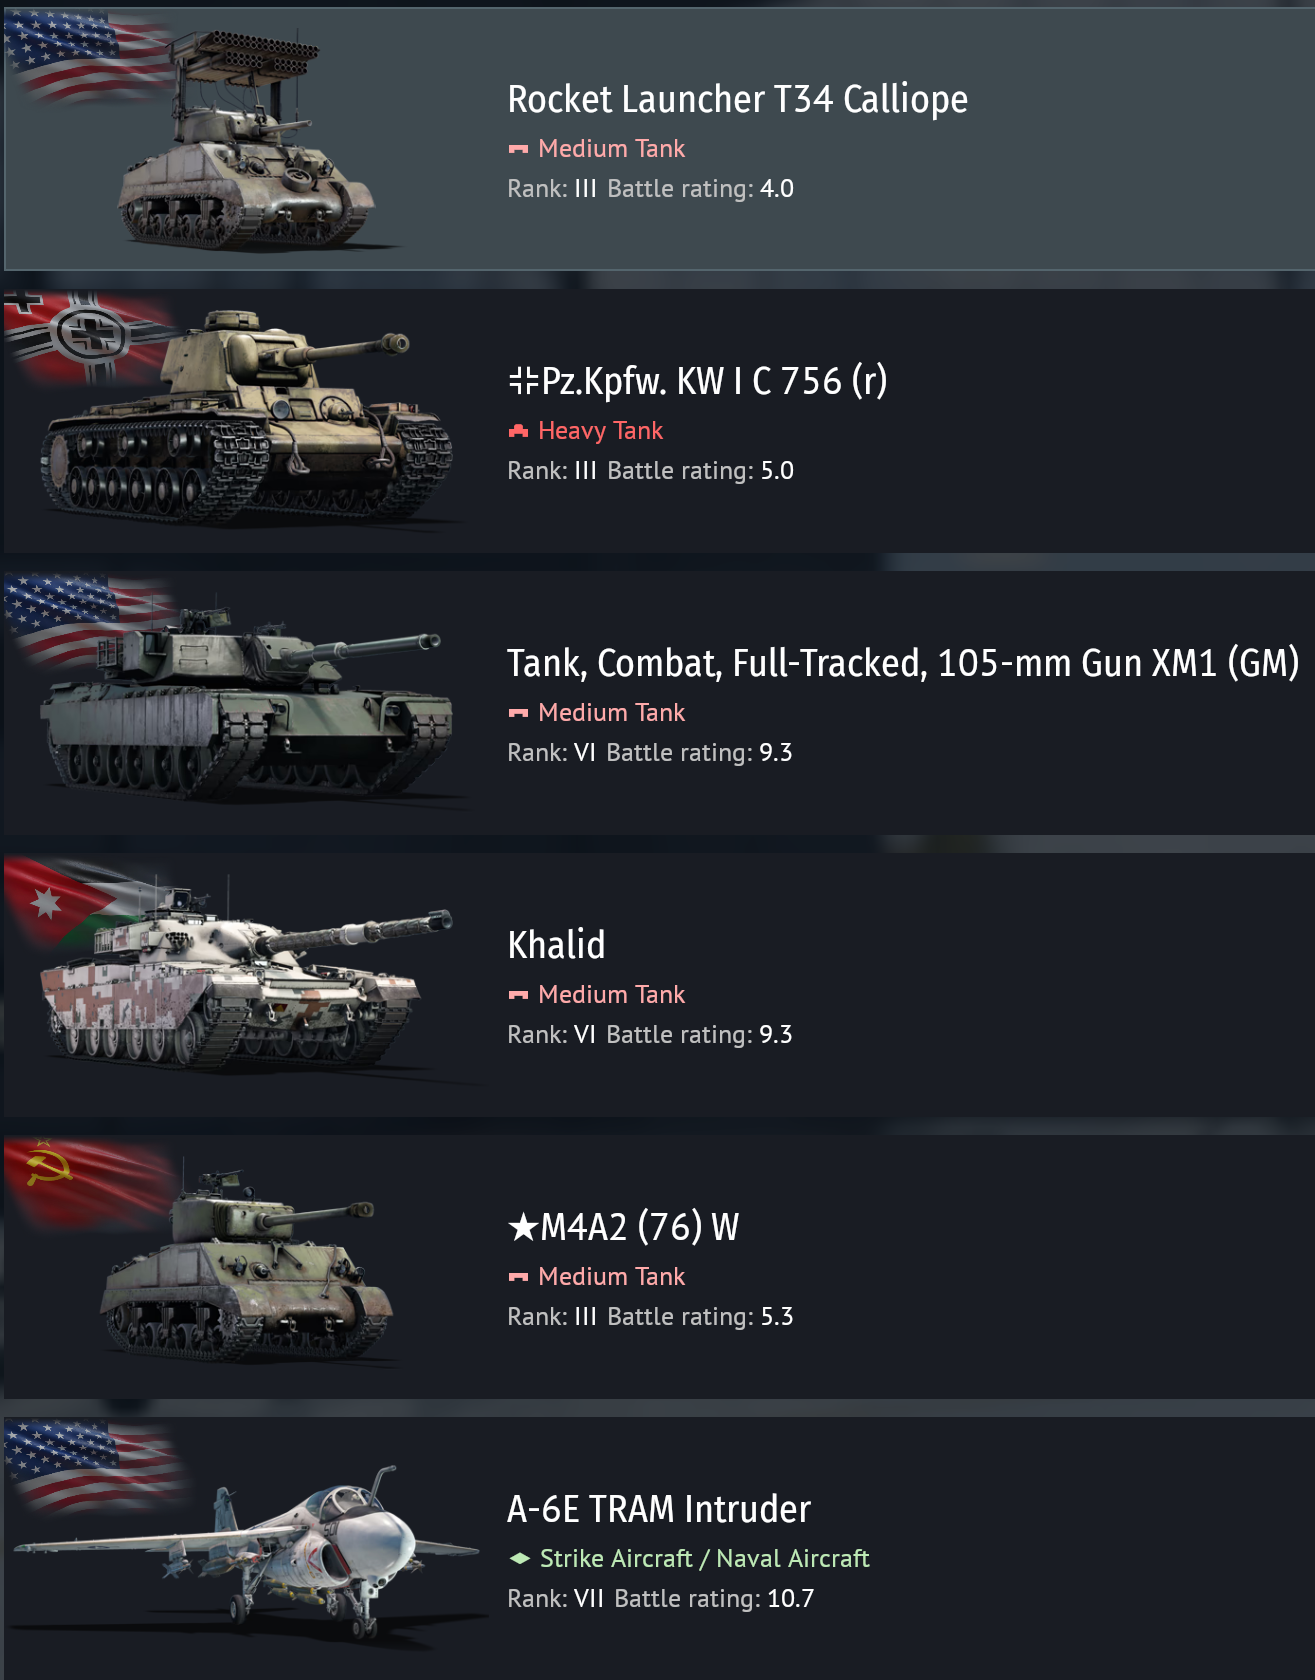This screenshot has width=1315, height=1680.
Task: Open the M4A2 (76) W title
Action: 623,1227
